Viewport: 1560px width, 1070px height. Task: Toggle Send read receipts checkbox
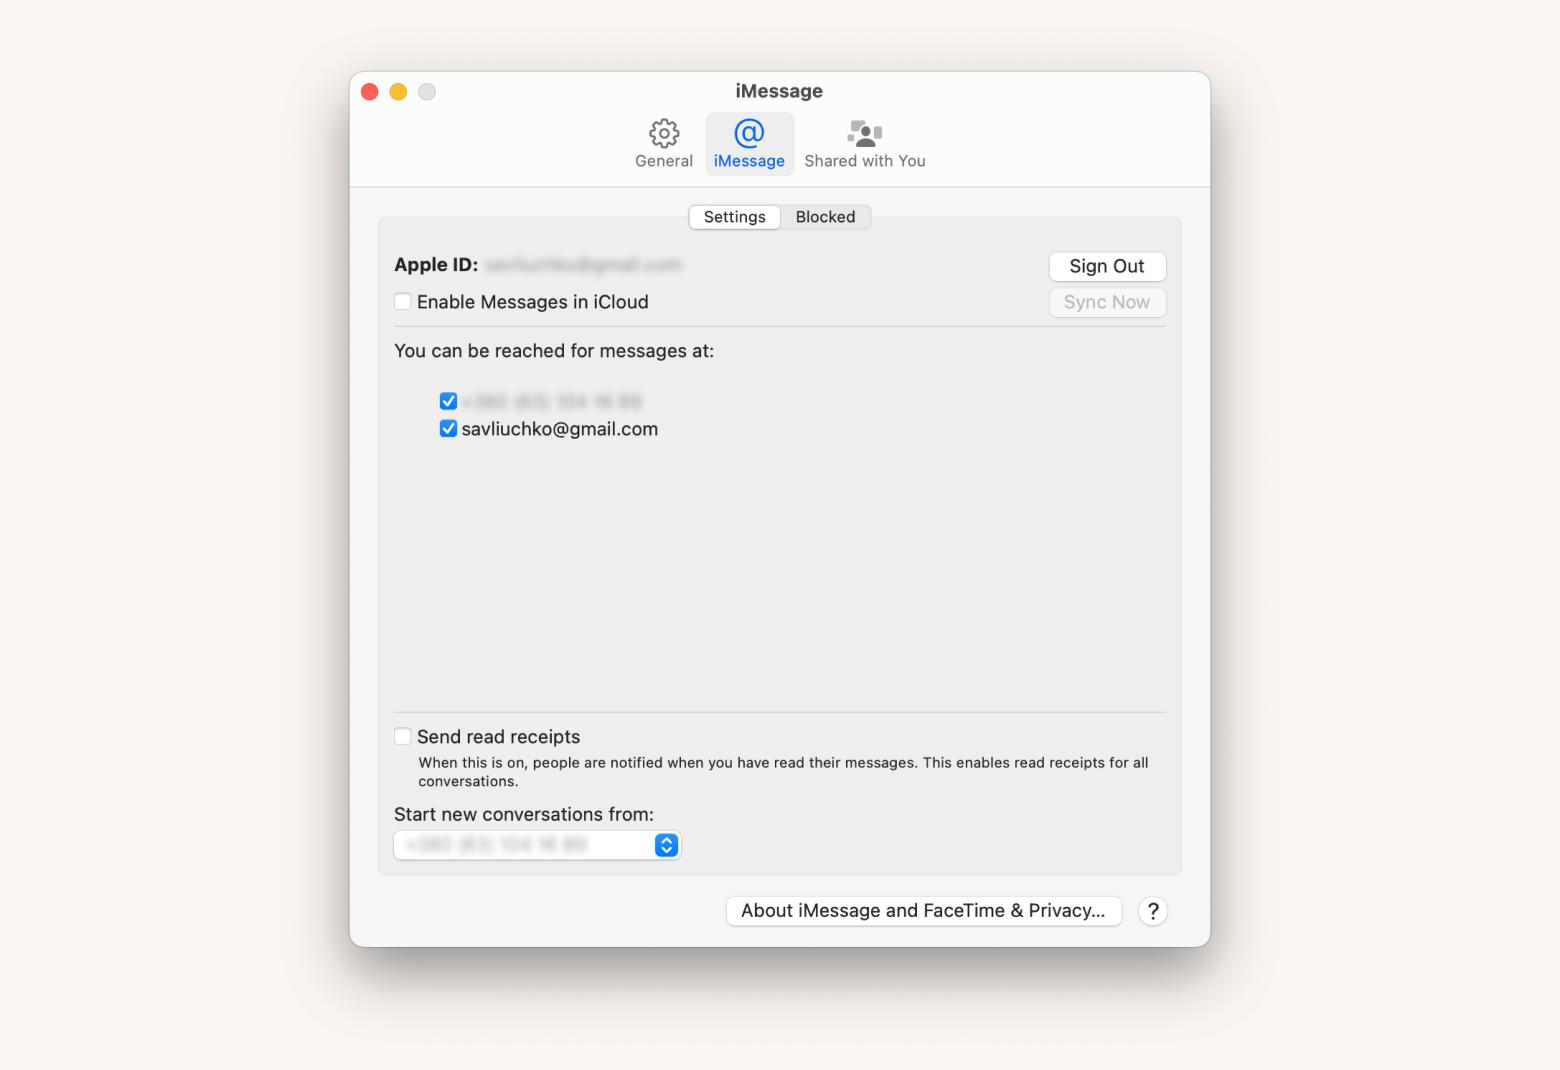coord(402,737)
